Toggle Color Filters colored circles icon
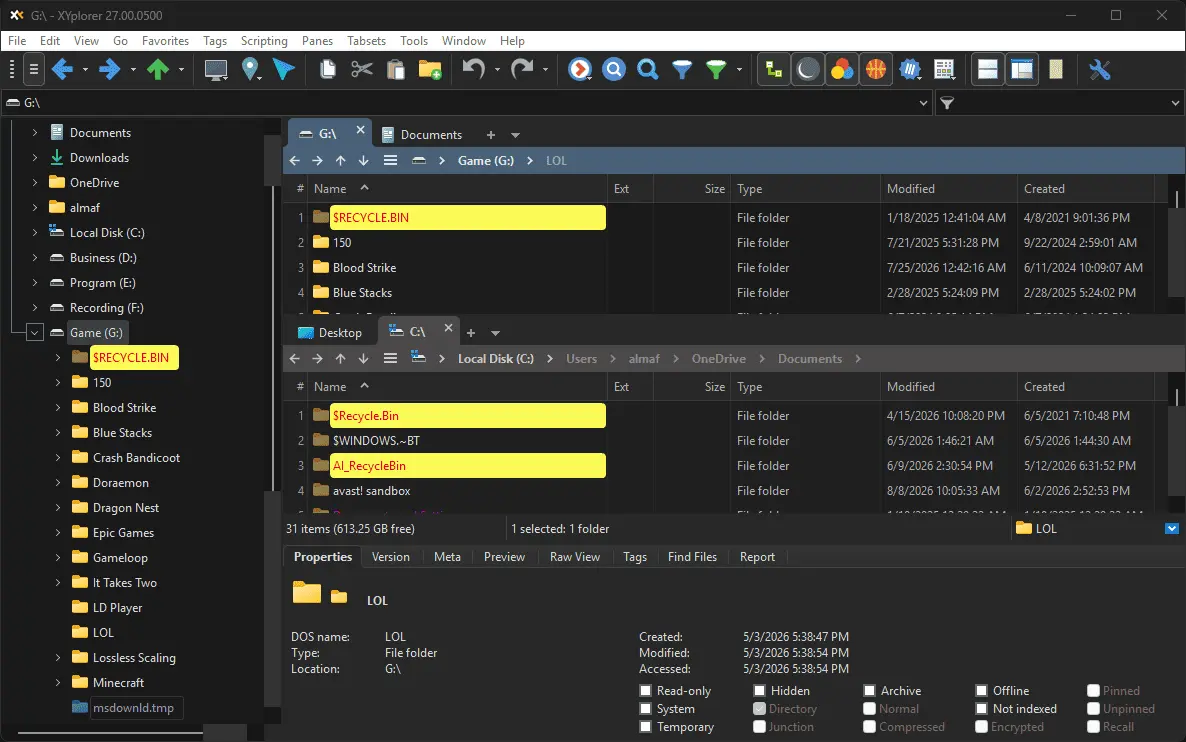Image resolution: width=1186 pixels, height=742 pixels. coord(842,70)
